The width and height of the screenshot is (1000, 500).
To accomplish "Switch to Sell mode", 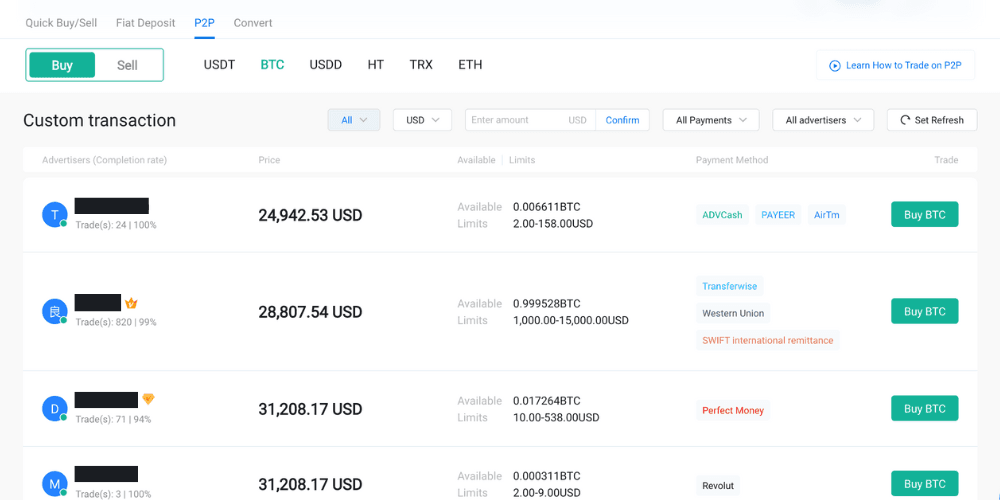I will click(127, 65).
